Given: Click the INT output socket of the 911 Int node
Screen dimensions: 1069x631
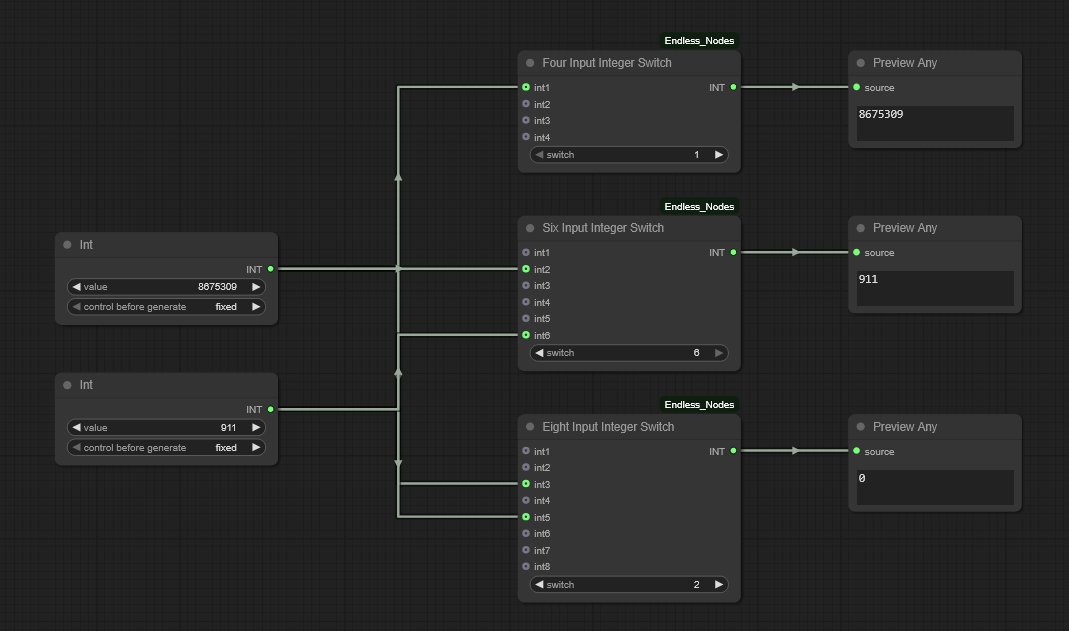Looking at the screenshot, I should point(270,409).
